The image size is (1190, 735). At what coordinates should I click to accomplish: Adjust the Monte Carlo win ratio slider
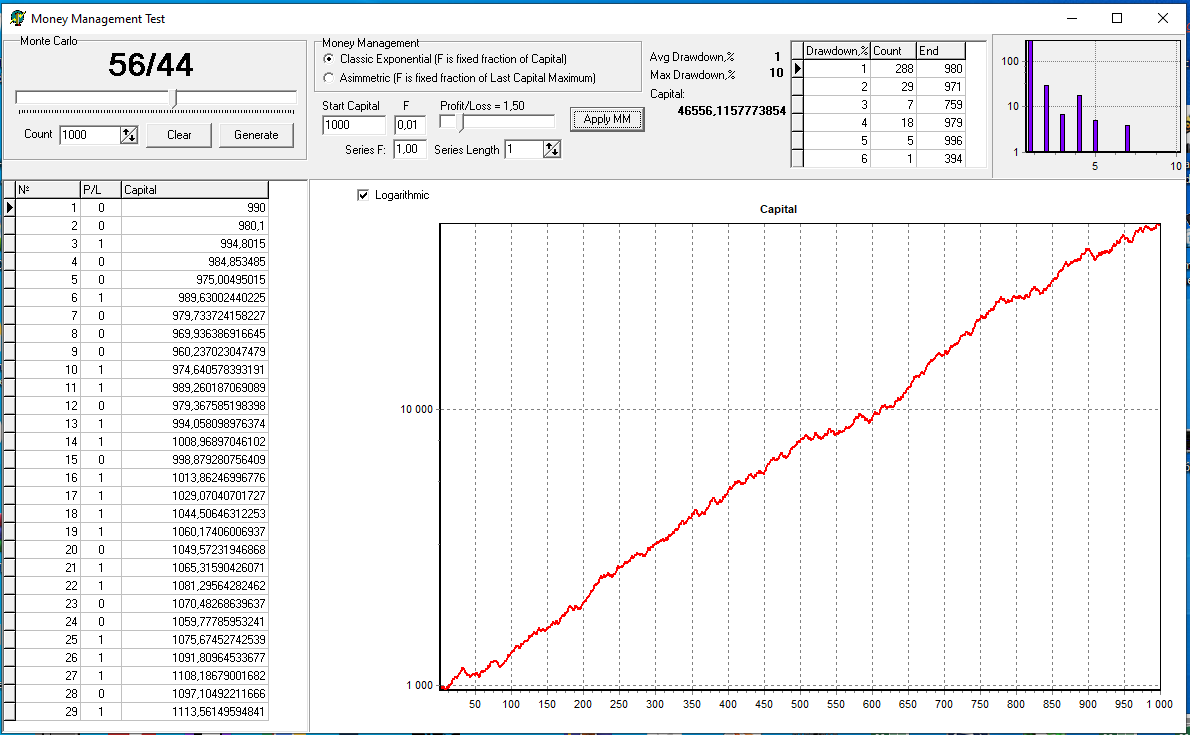click(175, 98)
